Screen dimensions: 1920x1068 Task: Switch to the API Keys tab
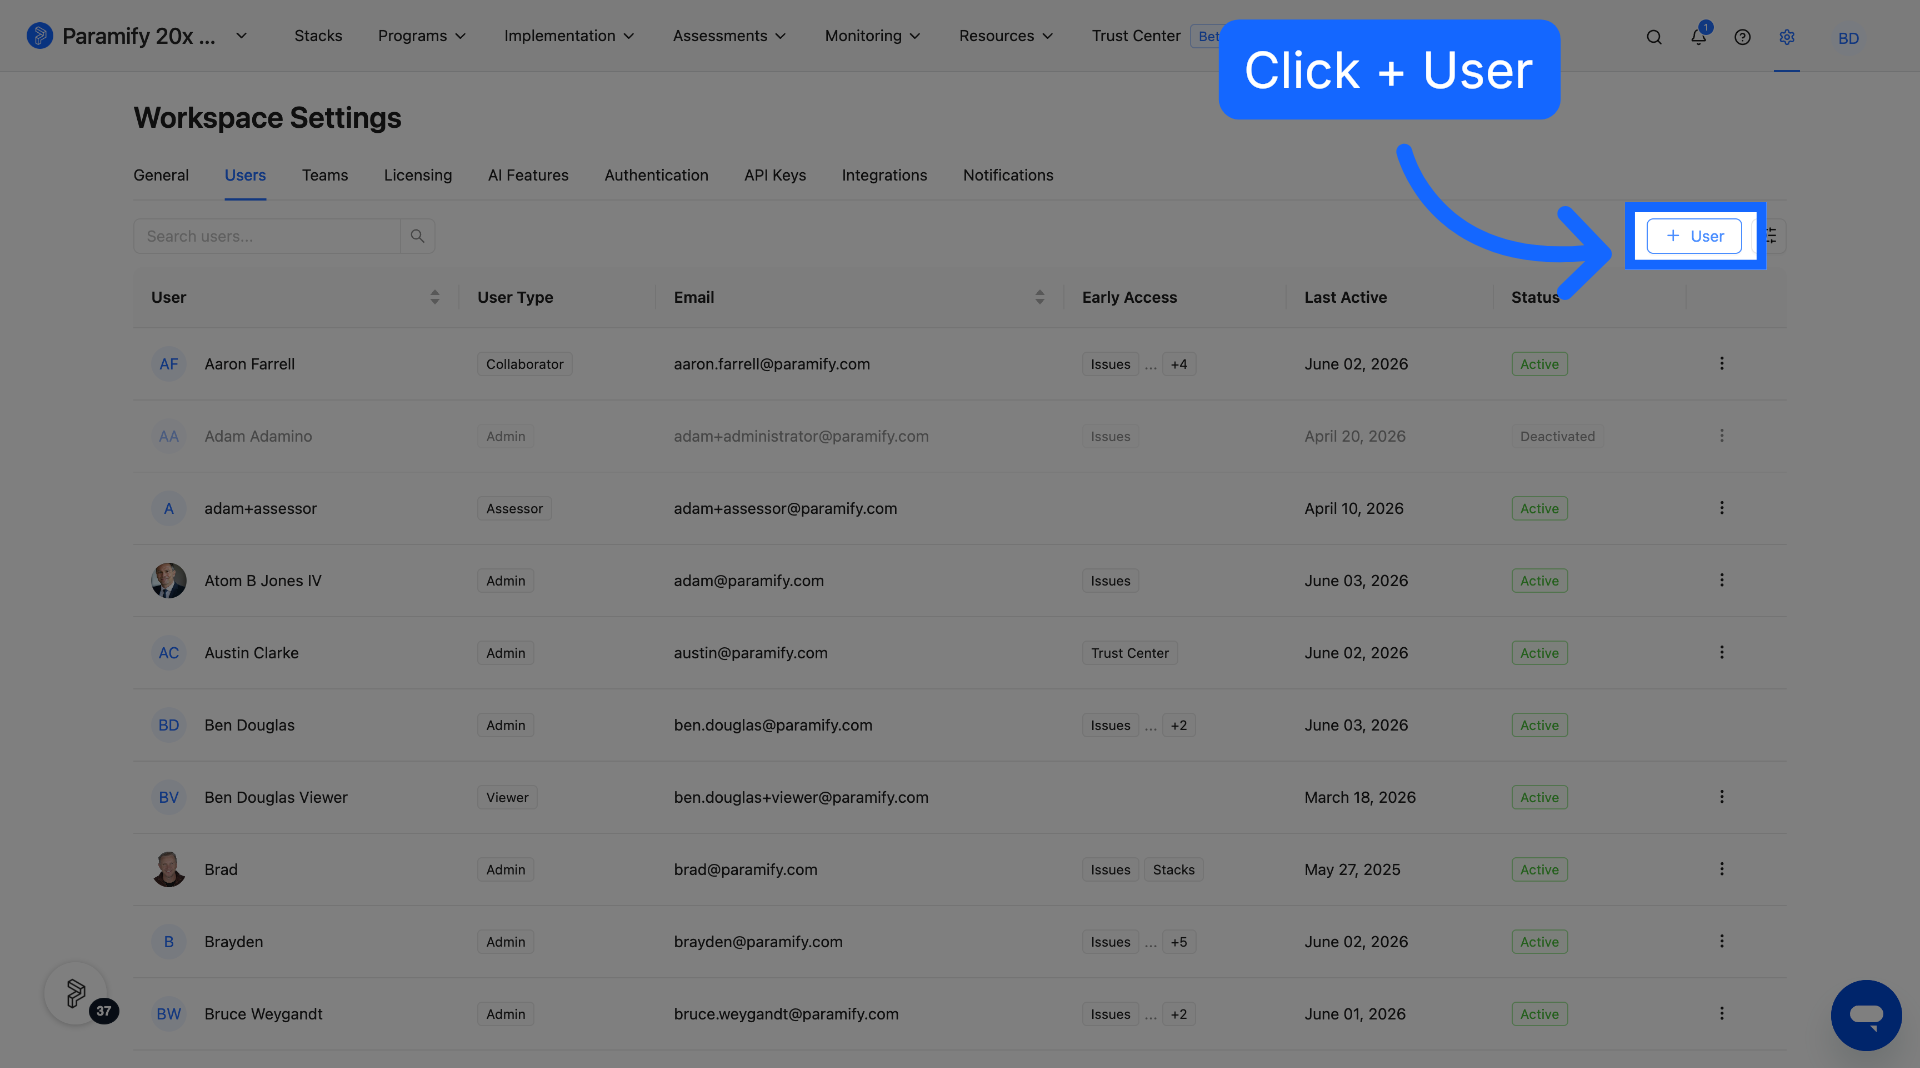(775, 175)
